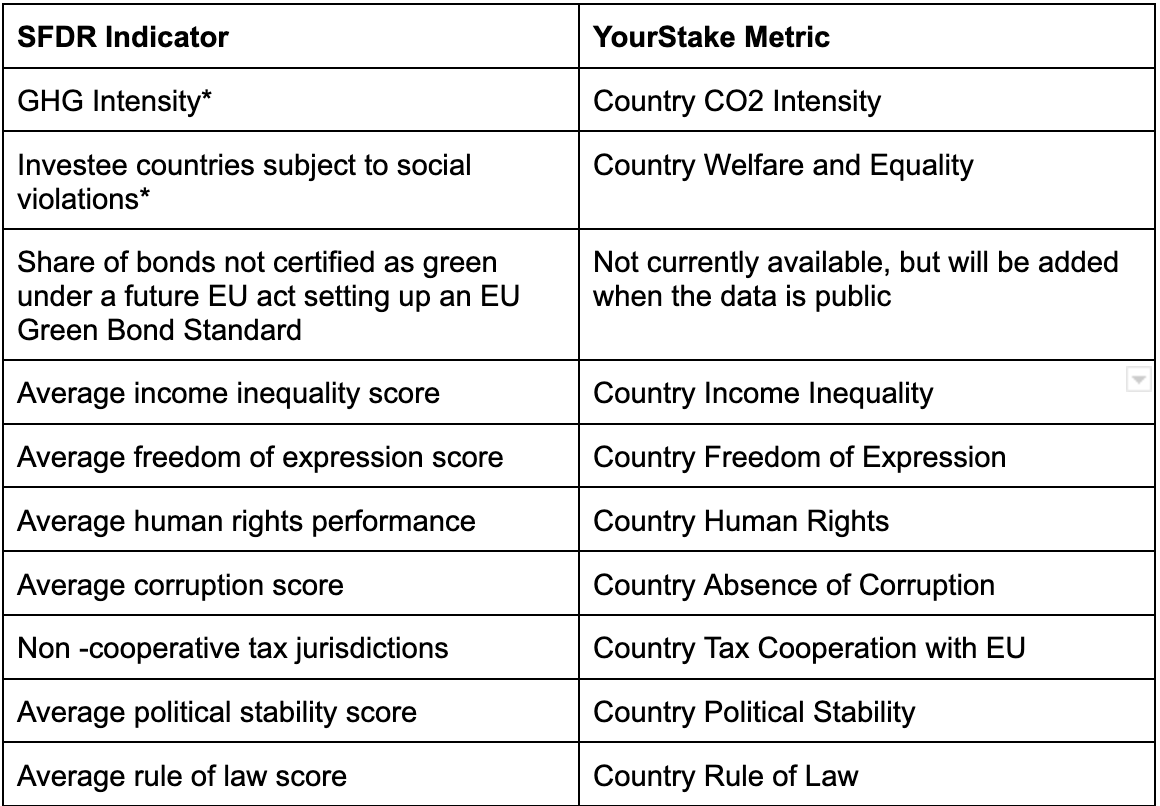Screen dimensions: 1160x806
Task: Select the YourStake Metric header cell
Action: (x=866, y=36)
